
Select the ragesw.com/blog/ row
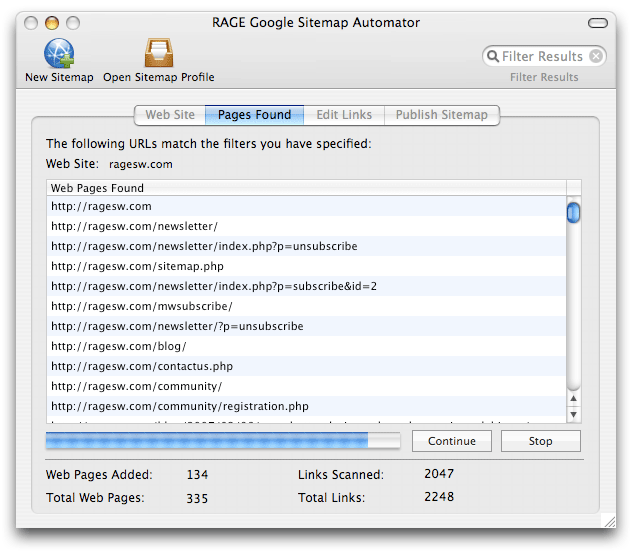(x=306, y=346)
